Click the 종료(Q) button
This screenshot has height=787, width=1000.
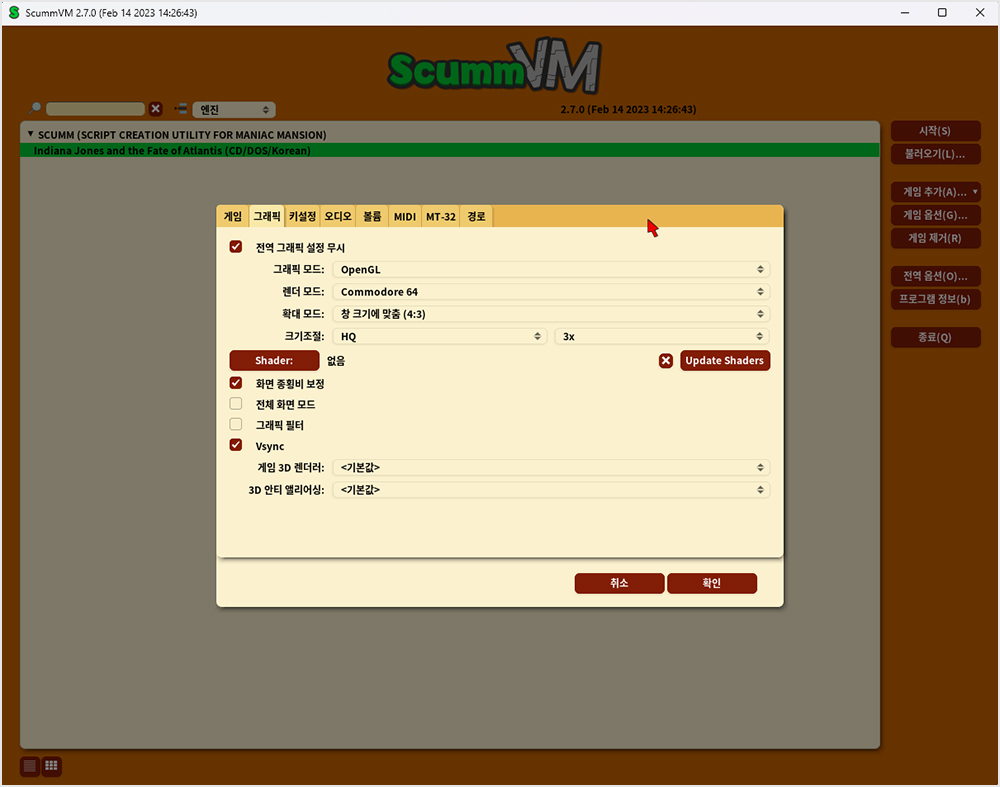935,337
